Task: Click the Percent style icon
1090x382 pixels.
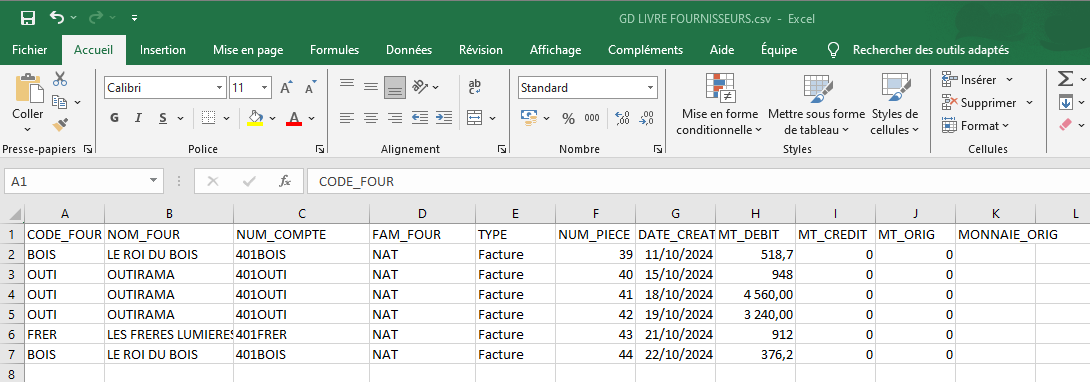Action: click(569, 118)
